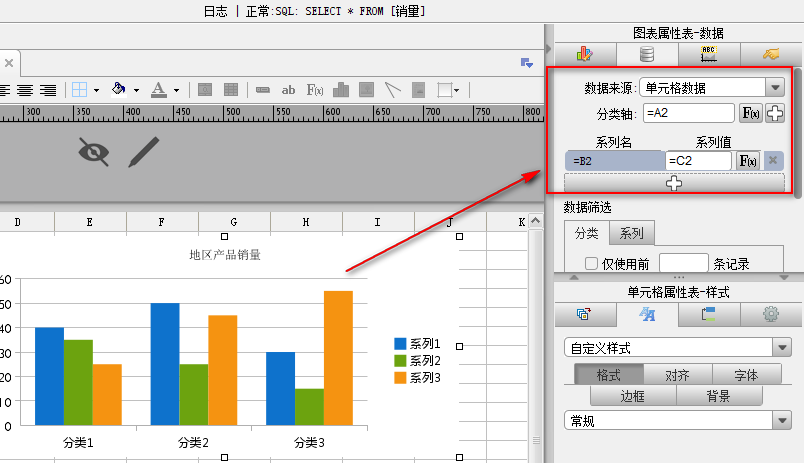Insert a plain text cell element
The width and height of the screenshot is (804, 463).
tap(263, 90)
